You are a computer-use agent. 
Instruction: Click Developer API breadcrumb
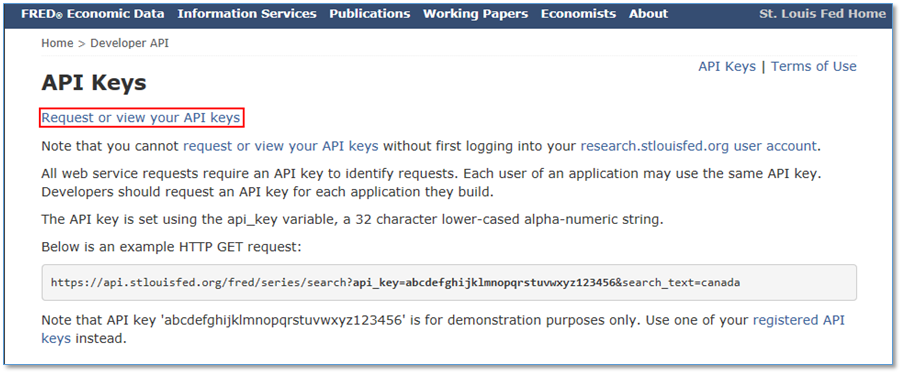click(x=129, y=43)
